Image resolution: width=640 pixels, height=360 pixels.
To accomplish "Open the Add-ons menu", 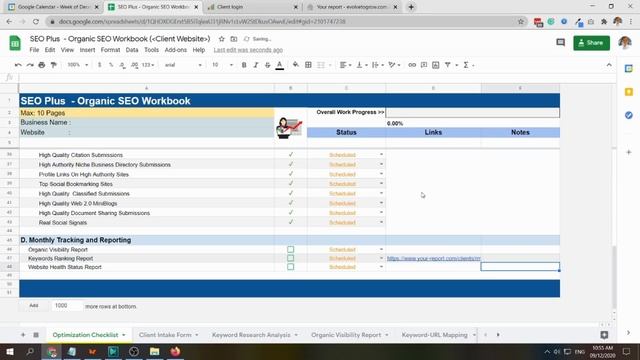I will [x=176, y=50].
